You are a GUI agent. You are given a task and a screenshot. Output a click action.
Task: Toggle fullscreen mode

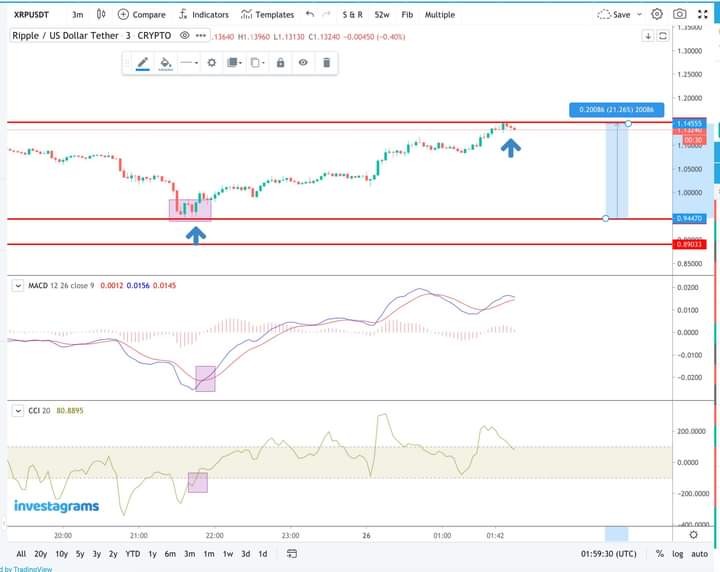pos(703,14)
